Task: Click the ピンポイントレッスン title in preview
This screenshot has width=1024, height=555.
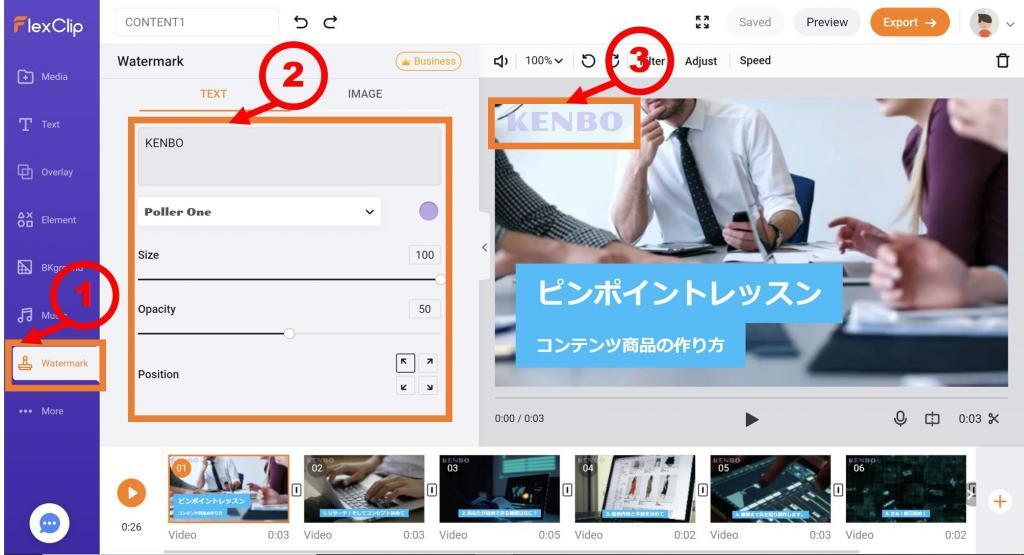Action: (x=679, y=293)
